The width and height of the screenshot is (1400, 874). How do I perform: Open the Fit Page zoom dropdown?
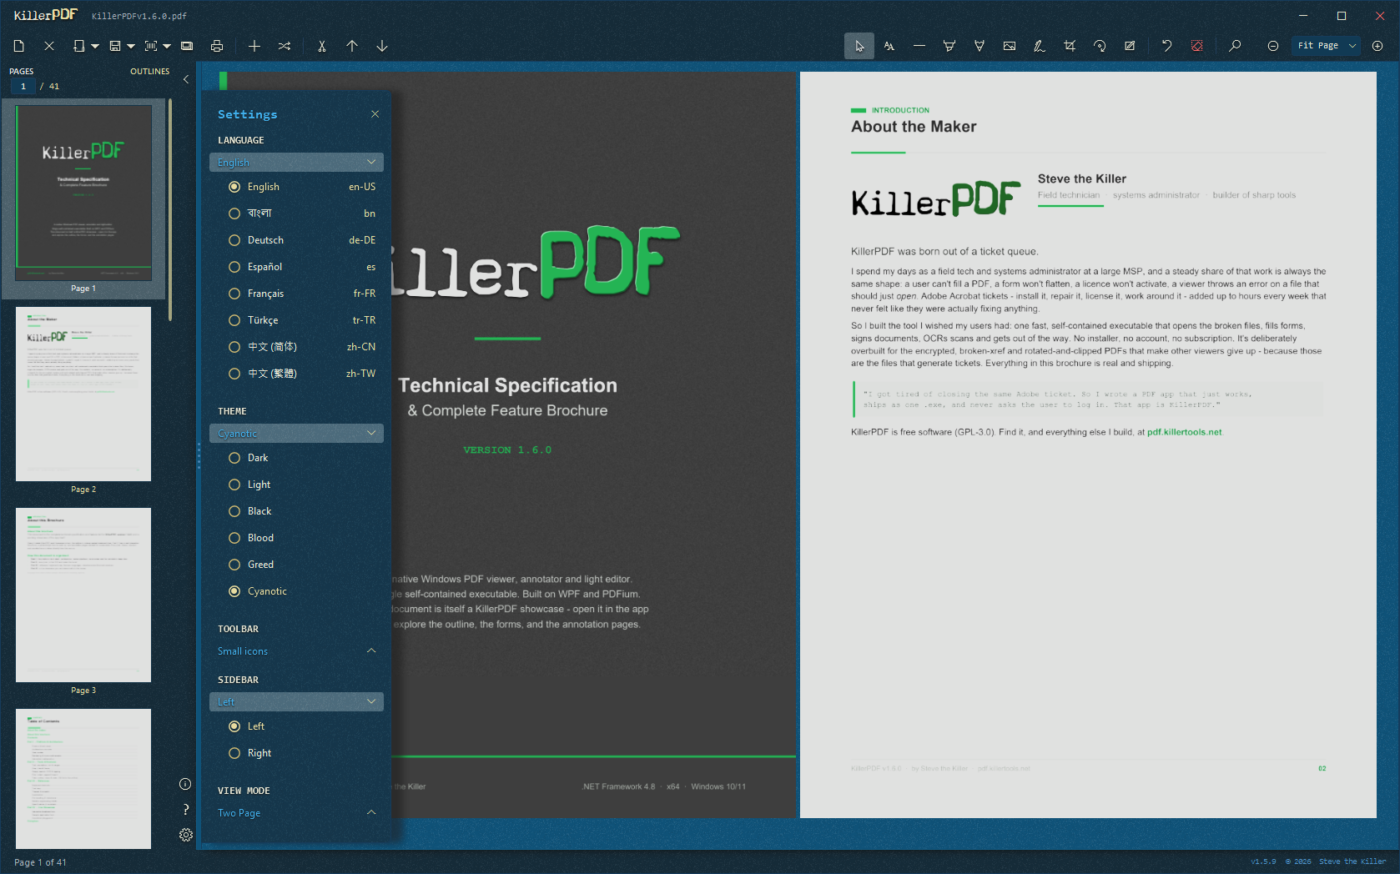point(1327,46)
